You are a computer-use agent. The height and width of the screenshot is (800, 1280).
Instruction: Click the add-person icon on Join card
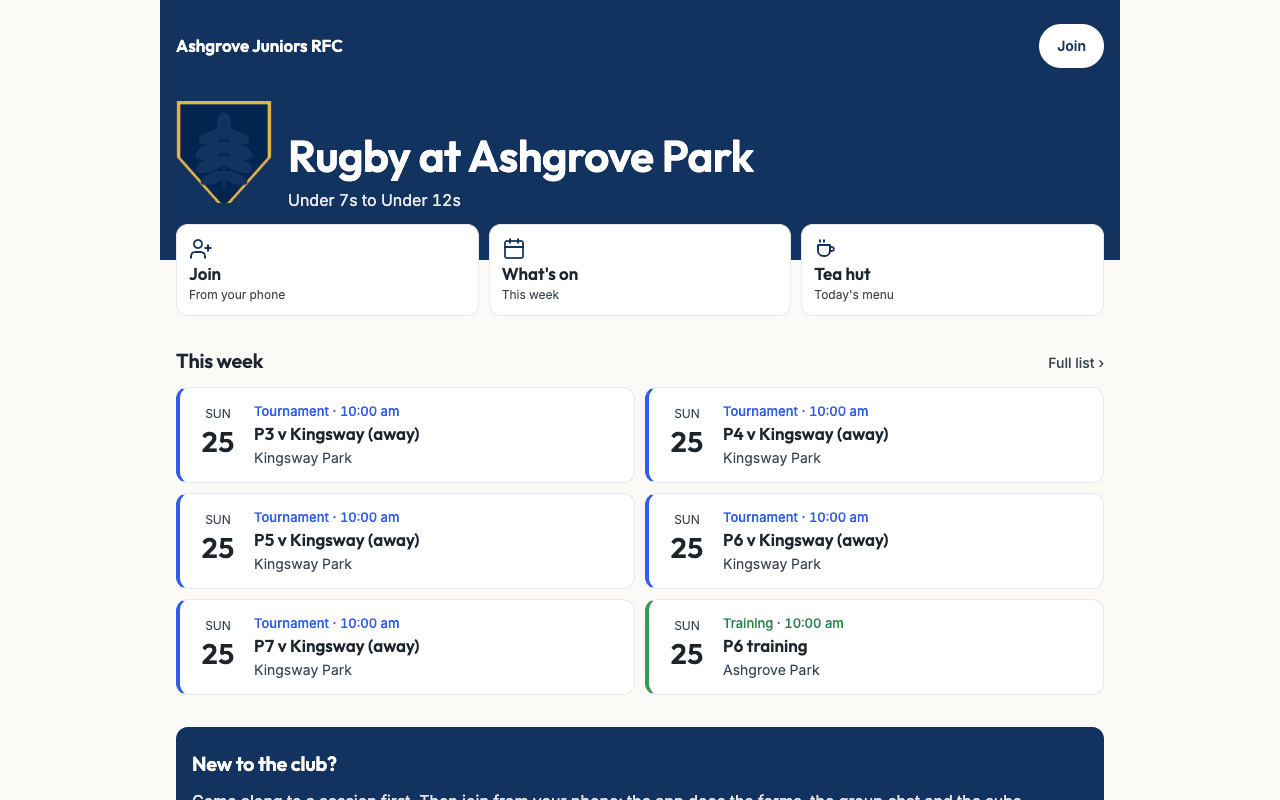pos(201,248)
